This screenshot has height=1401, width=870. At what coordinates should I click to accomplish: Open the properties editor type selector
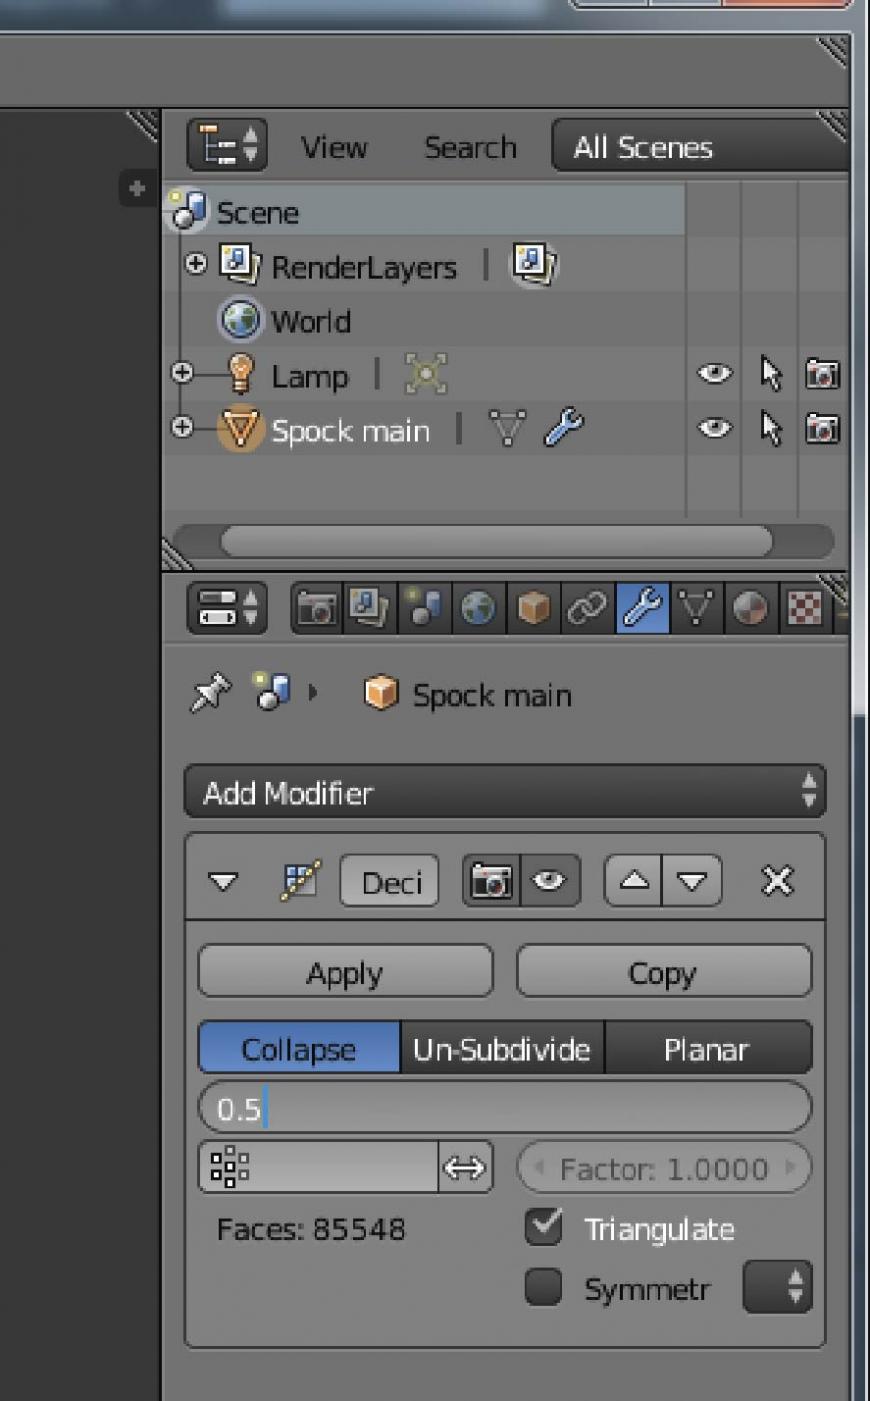click(x=227, y=608)
